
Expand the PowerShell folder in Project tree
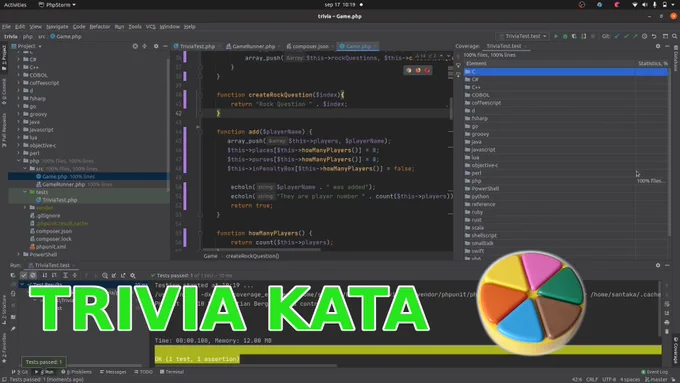(x=19, y=255)
